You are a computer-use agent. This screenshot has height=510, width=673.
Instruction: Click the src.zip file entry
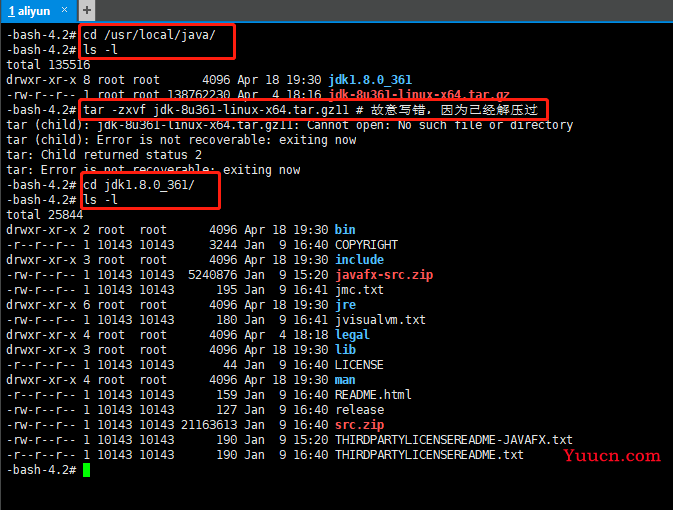click(x=360, y=425)
